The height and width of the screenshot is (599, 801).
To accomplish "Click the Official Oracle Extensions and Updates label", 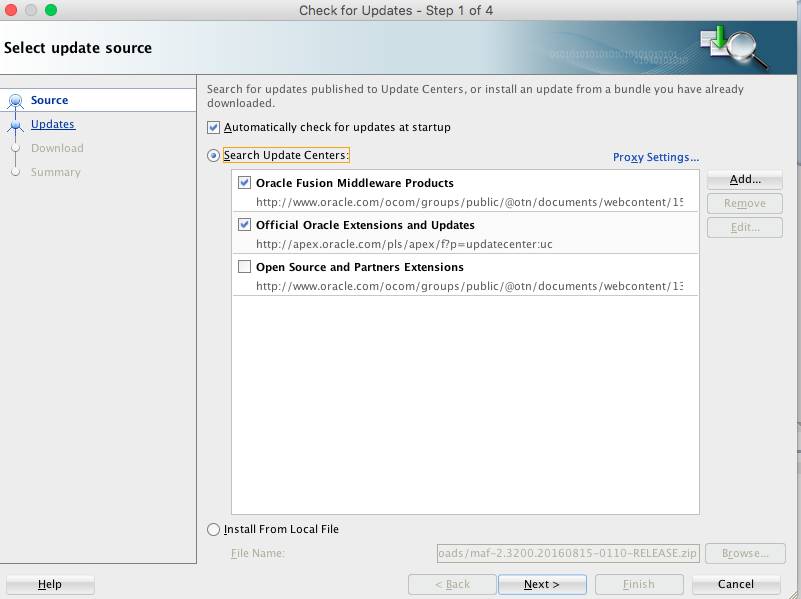I will click(x=365, y=225).
